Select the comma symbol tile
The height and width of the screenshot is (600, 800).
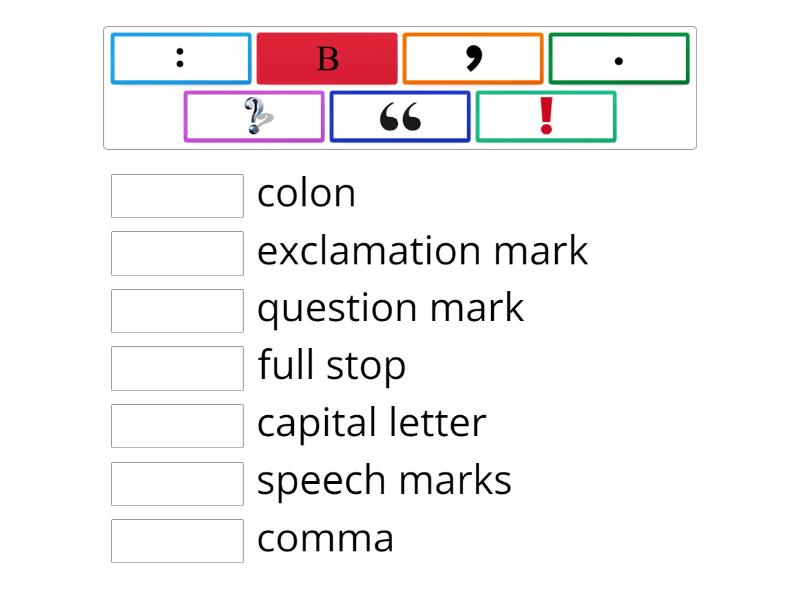473,59
